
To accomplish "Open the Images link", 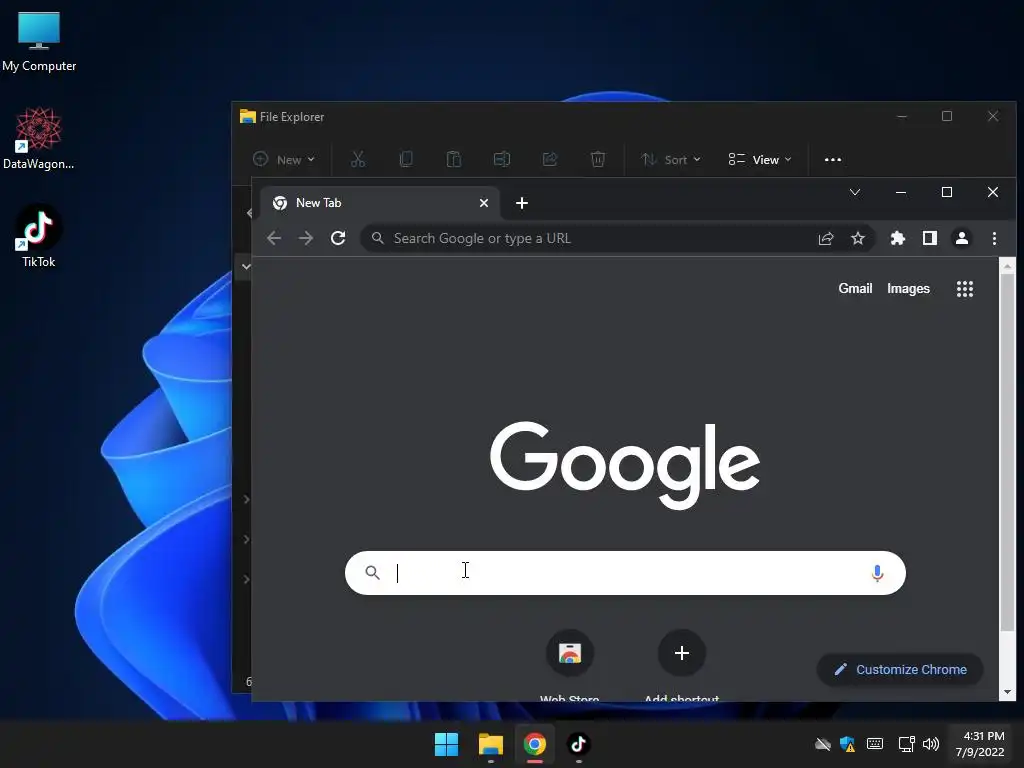I will tap(908, 288).
